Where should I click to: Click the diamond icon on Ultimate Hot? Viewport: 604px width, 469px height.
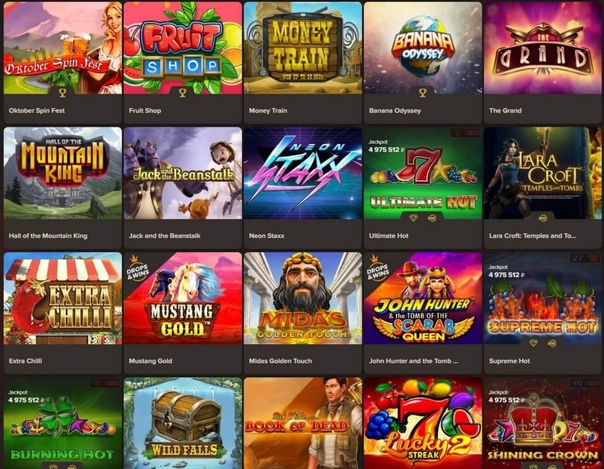click(x=413, y=218)
